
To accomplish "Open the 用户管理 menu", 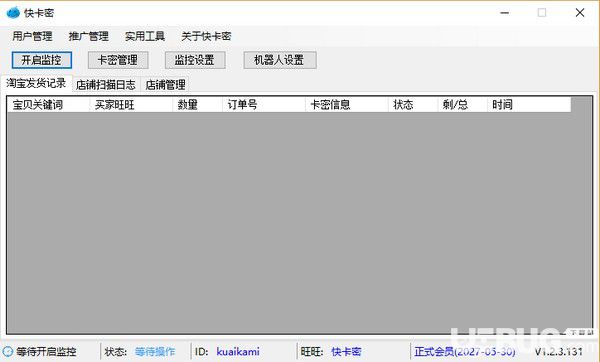I will [x=32, y=36].
